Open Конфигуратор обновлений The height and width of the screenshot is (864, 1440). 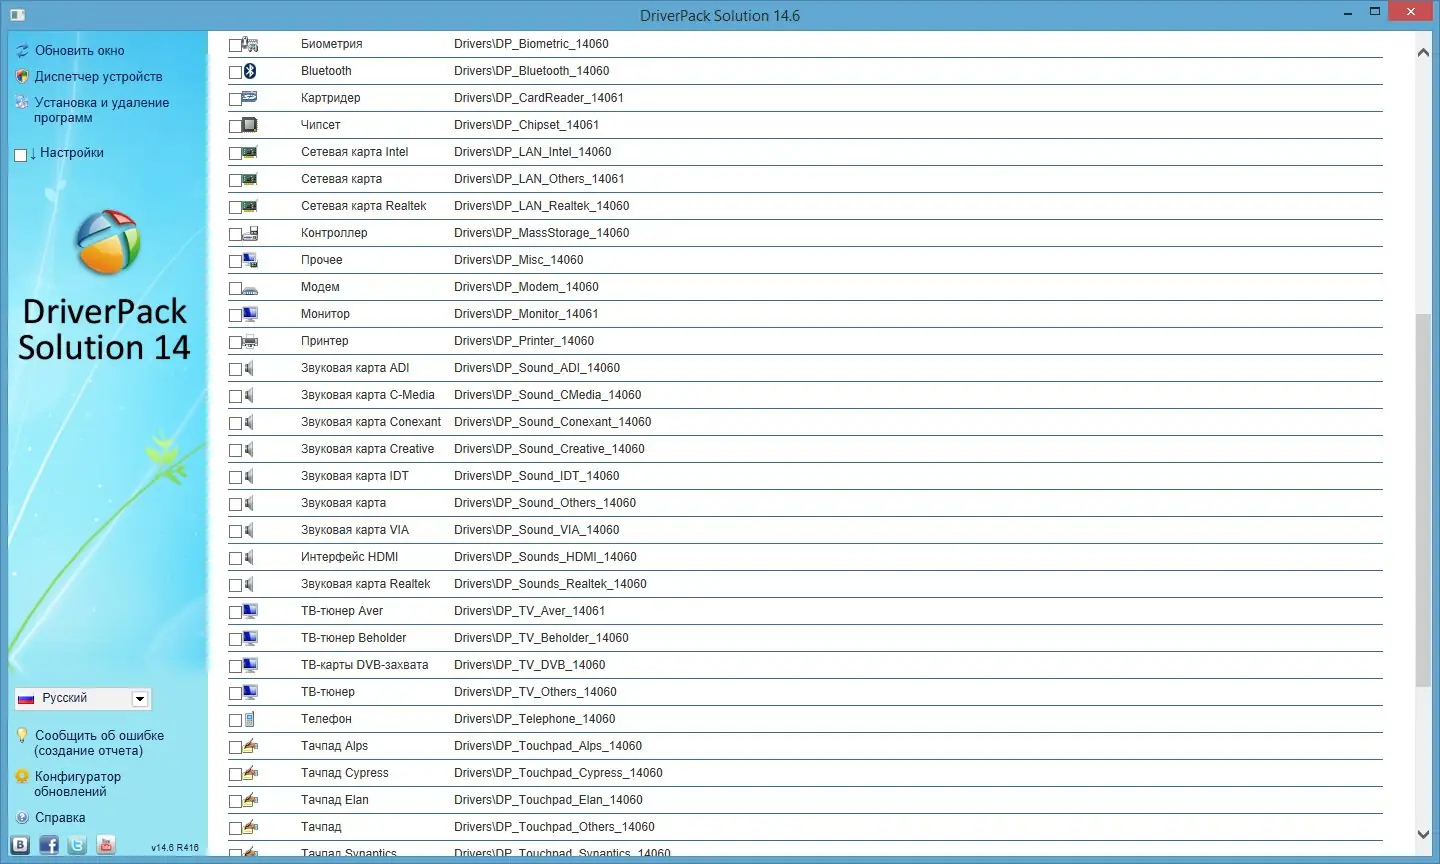[78, 784]
